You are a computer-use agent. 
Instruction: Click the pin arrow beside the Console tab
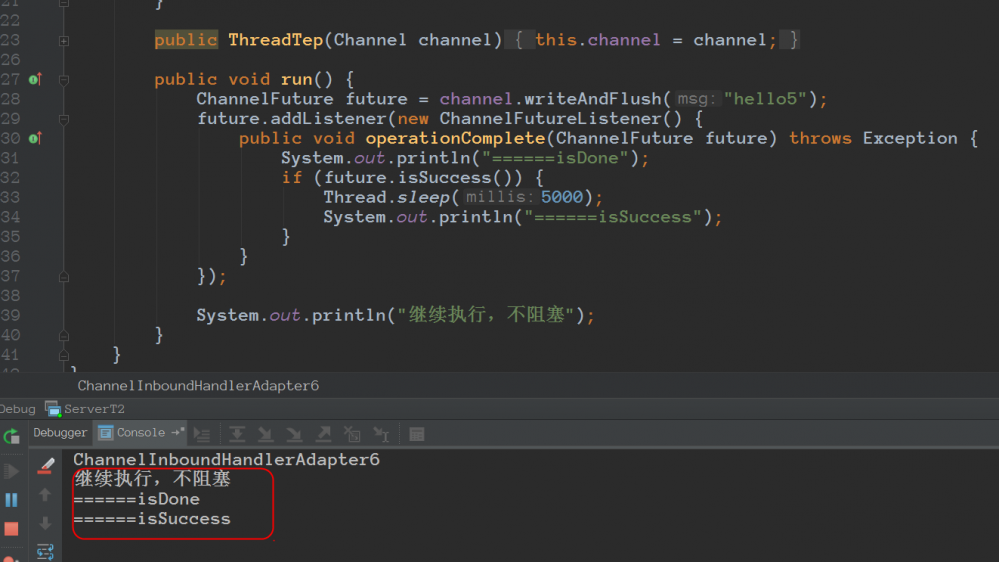coord(178,432)
